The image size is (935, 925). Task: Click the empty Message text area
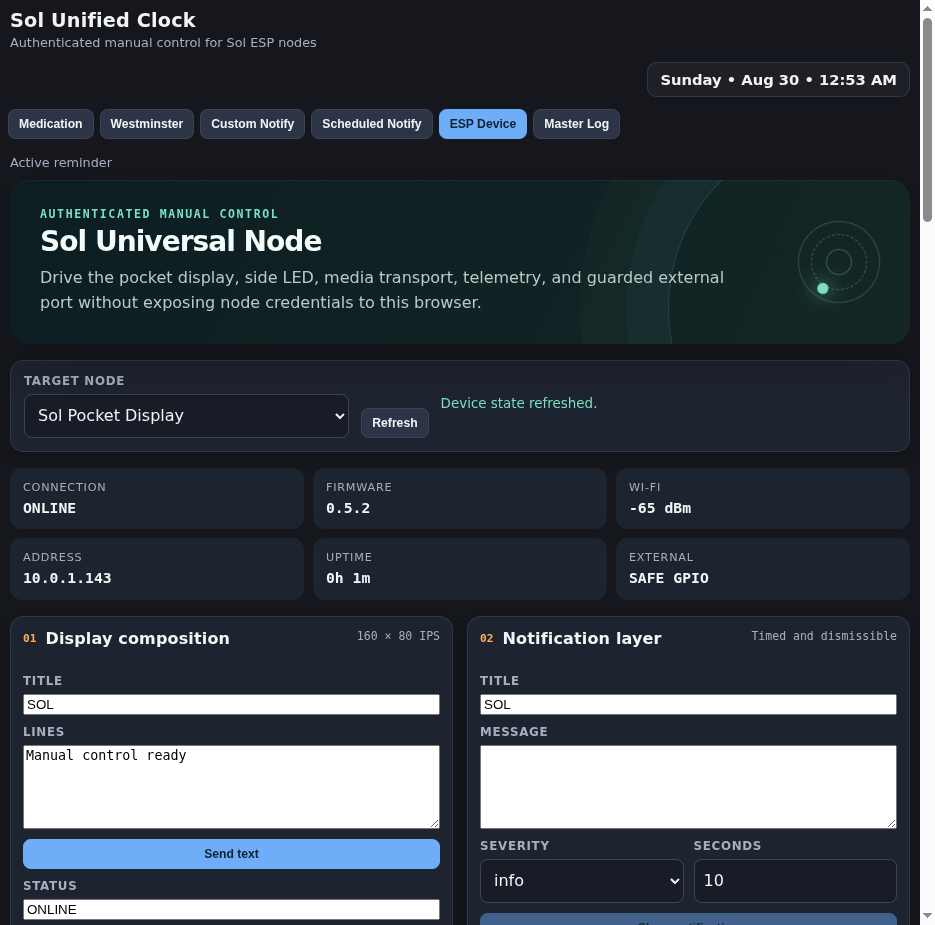tap(688, 787)
